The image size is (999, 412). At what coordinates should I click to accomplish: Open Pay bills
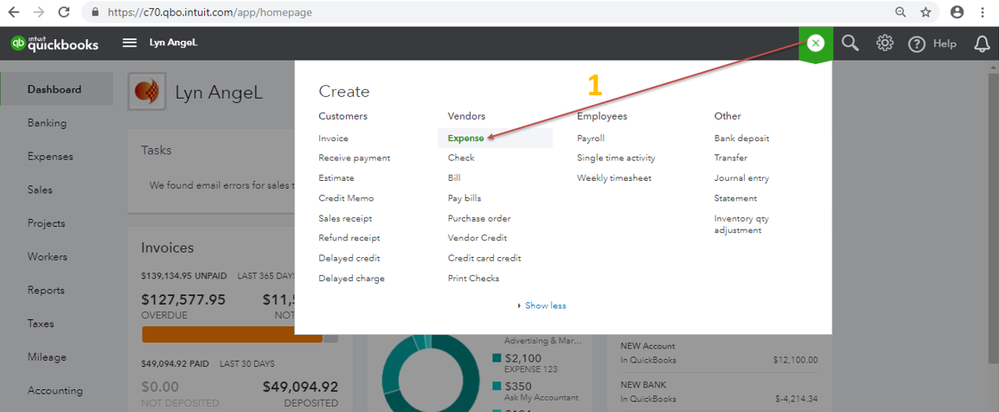click(x=464, y=198)
